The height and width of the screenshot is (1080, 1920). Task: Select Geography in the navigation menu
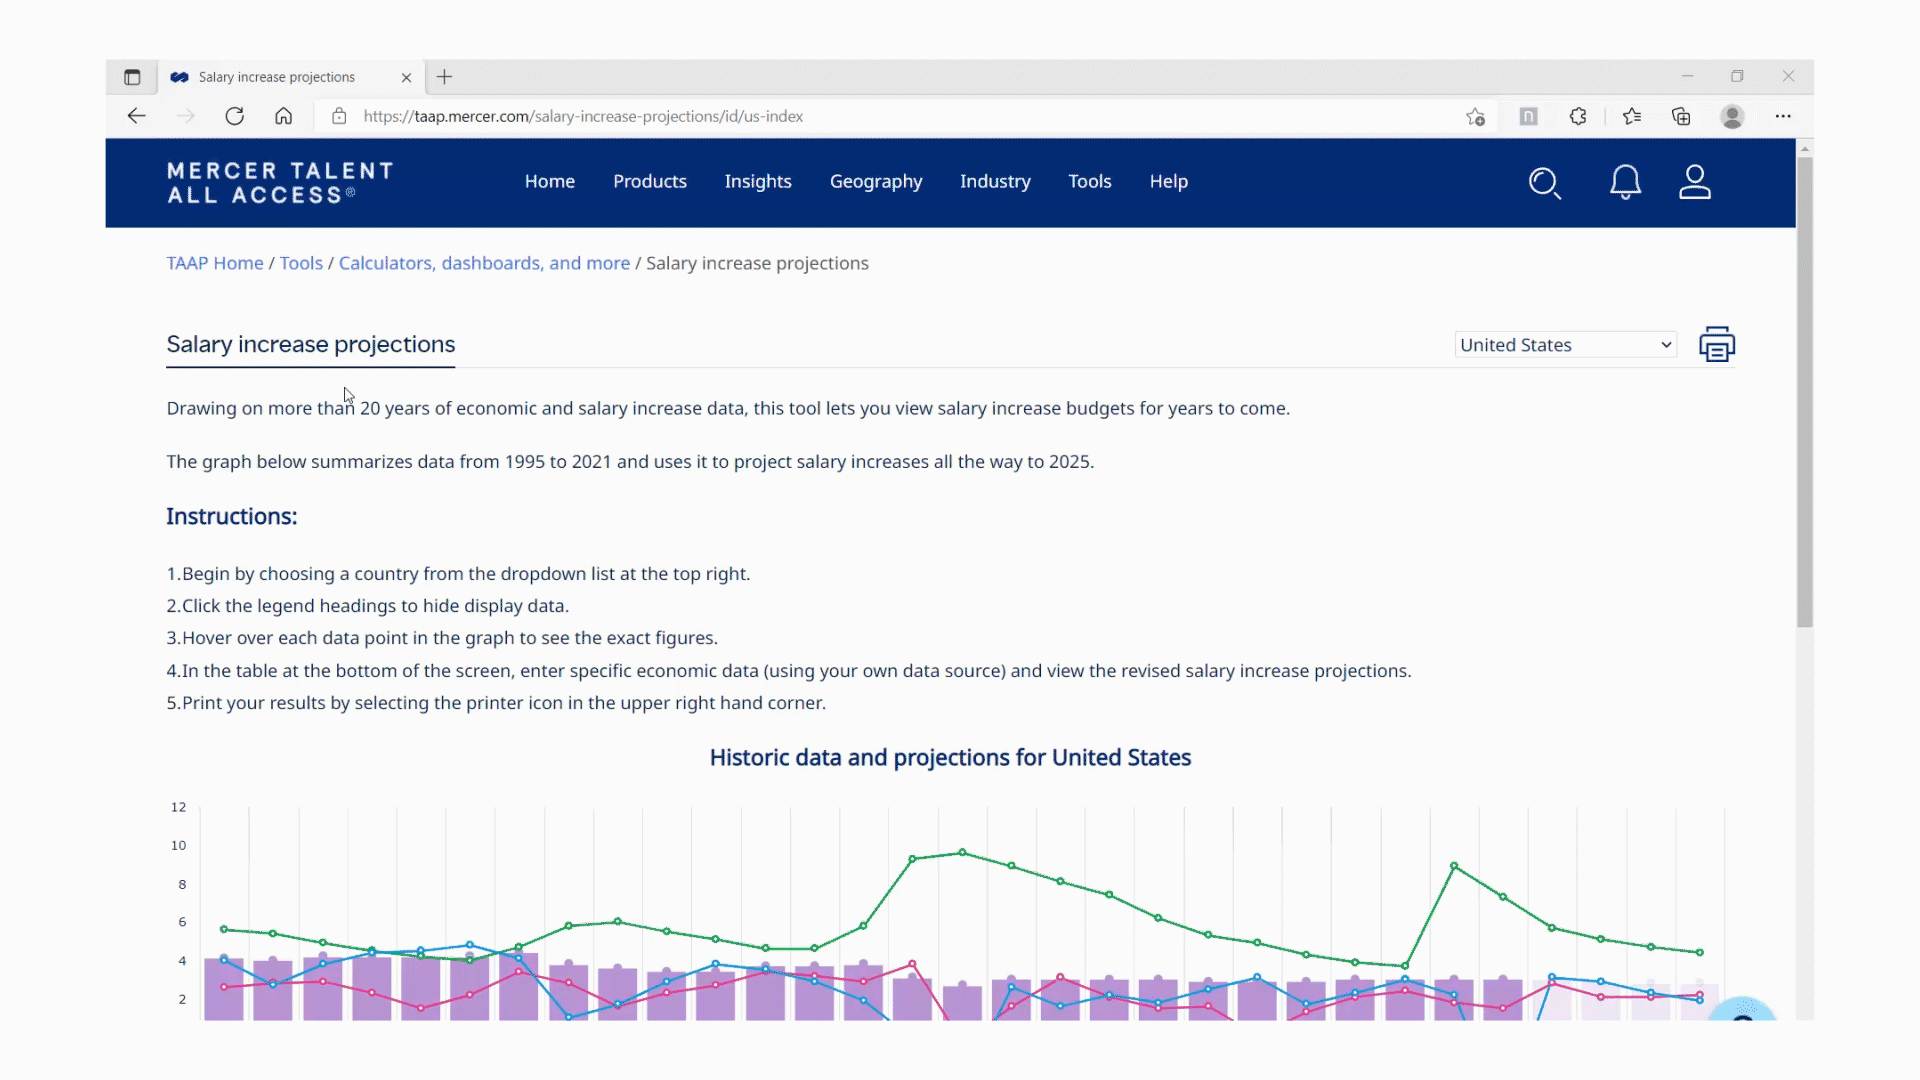pos(876,181)
